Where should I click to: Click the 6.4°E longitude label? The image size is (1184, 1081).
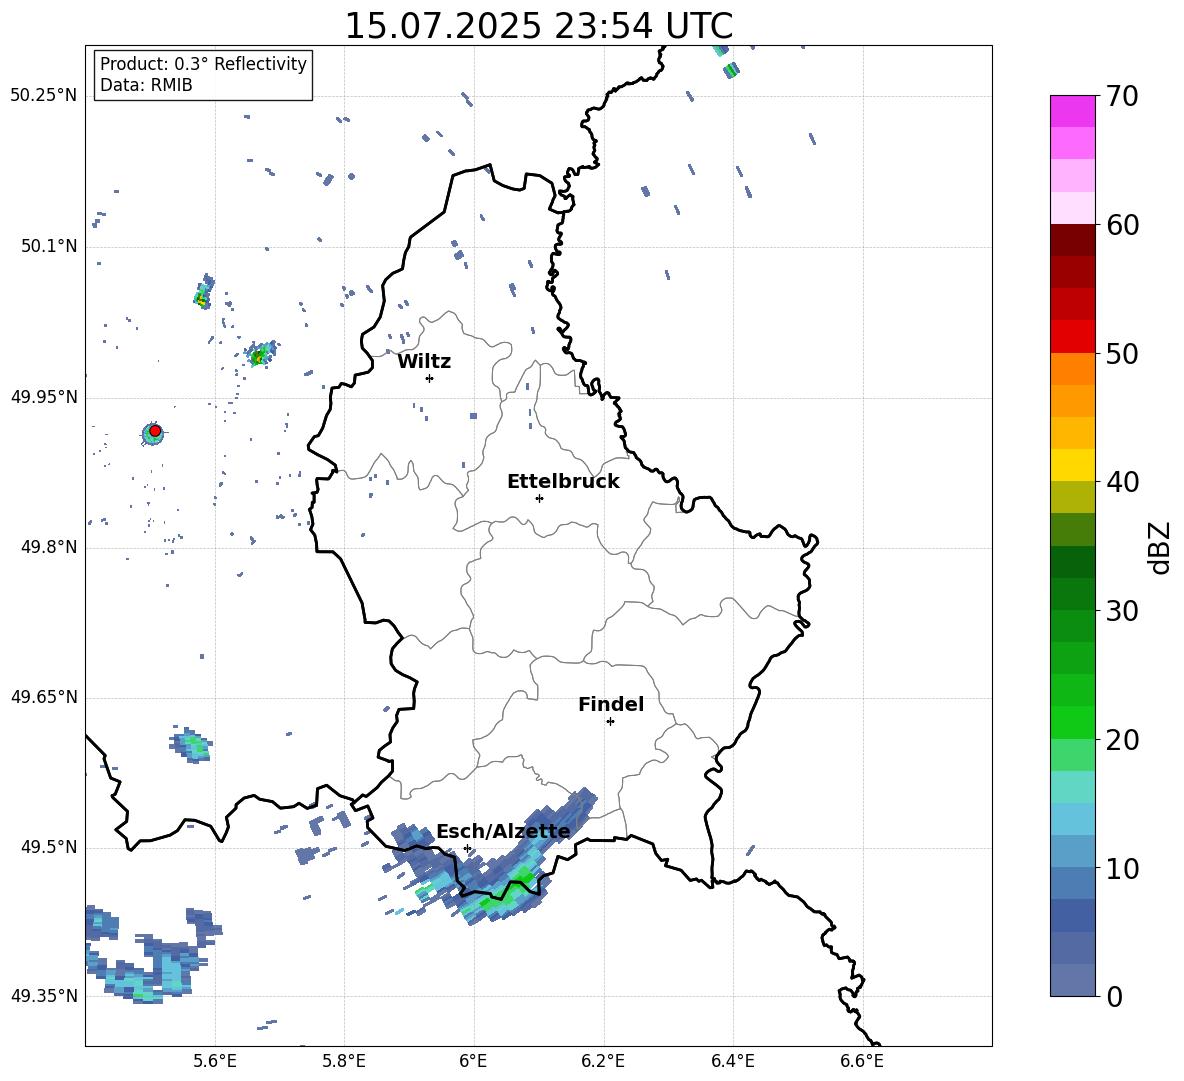pyautogui.click(x=732, y=1061)
